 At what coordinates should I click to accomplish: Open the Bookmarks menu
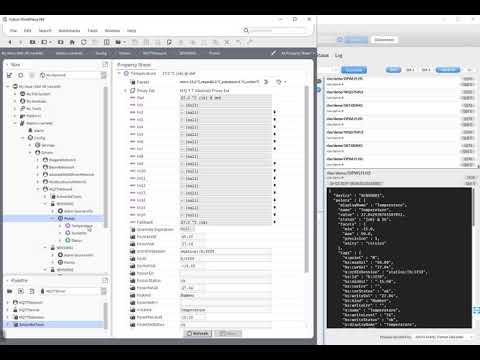coord(69,30)
